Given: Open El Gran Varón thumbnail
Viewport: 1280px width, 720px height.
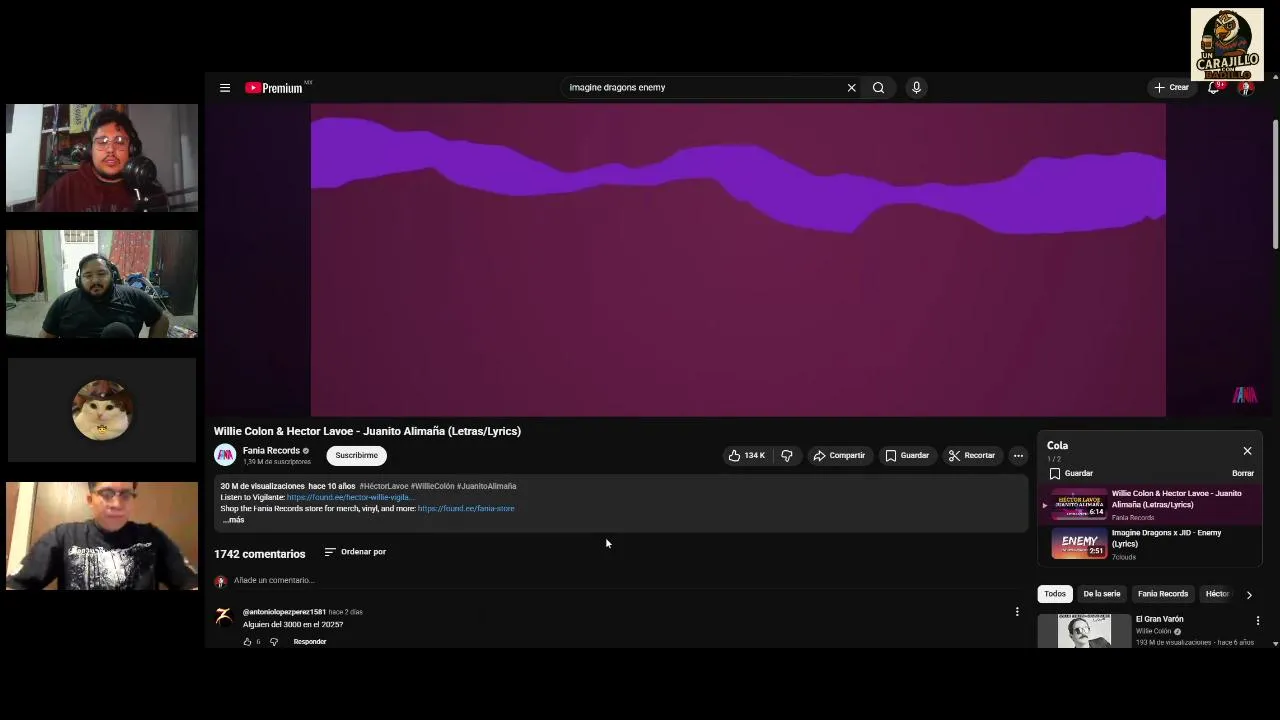Looking at the screenshot, I should tap(1084, 631).
